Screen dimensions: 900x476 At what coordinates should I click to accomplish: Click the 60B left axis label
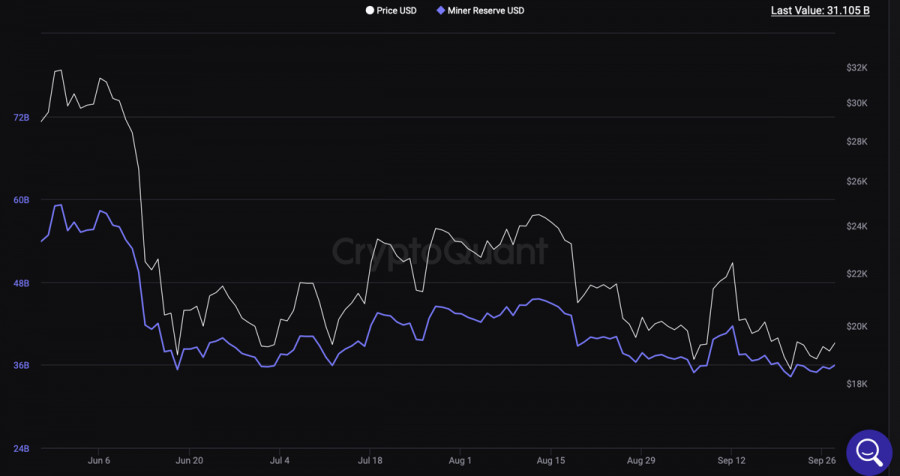(x=21, y=200)
